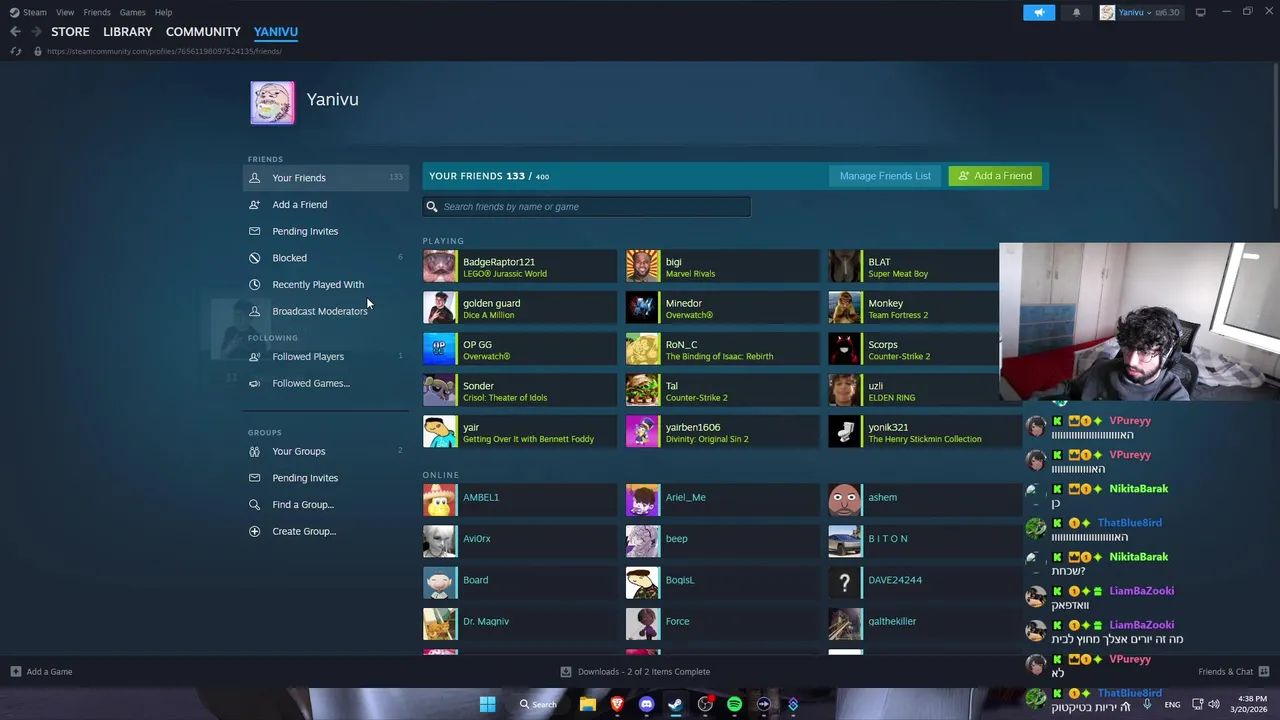Open online friend B I T O N
This screenshot has width=1280, height=720.
924,540
